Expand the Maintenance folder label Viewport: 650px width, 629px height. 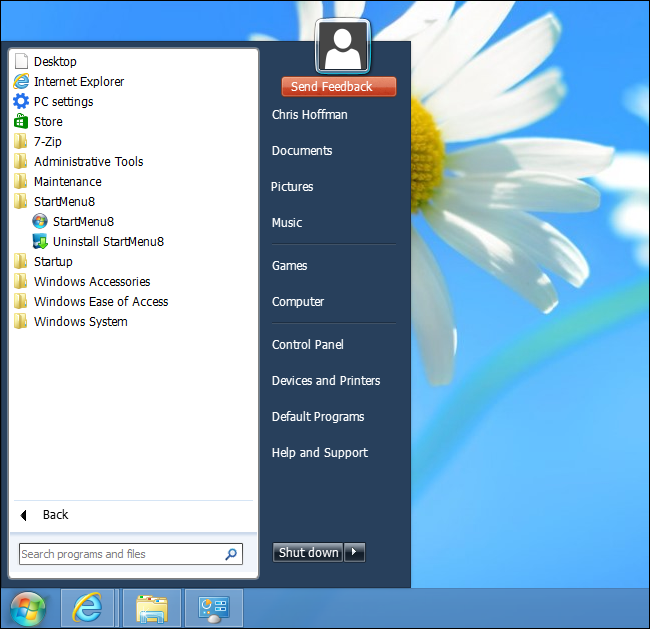click(x=68, y=182)
